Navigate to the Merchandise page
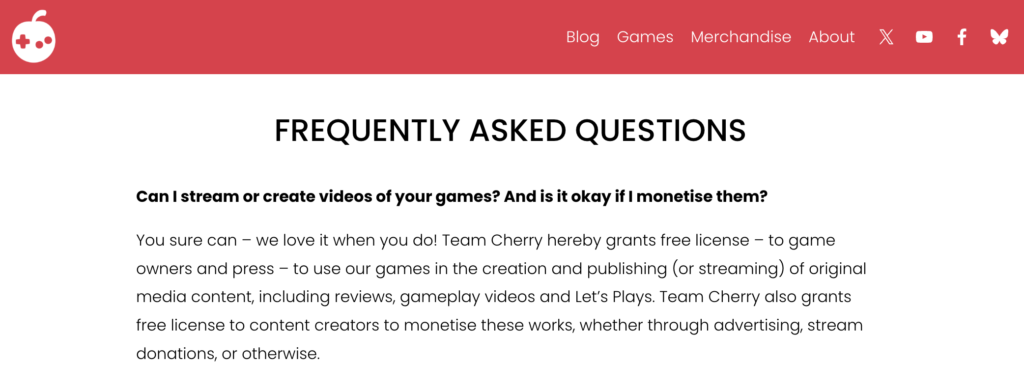 741,37
